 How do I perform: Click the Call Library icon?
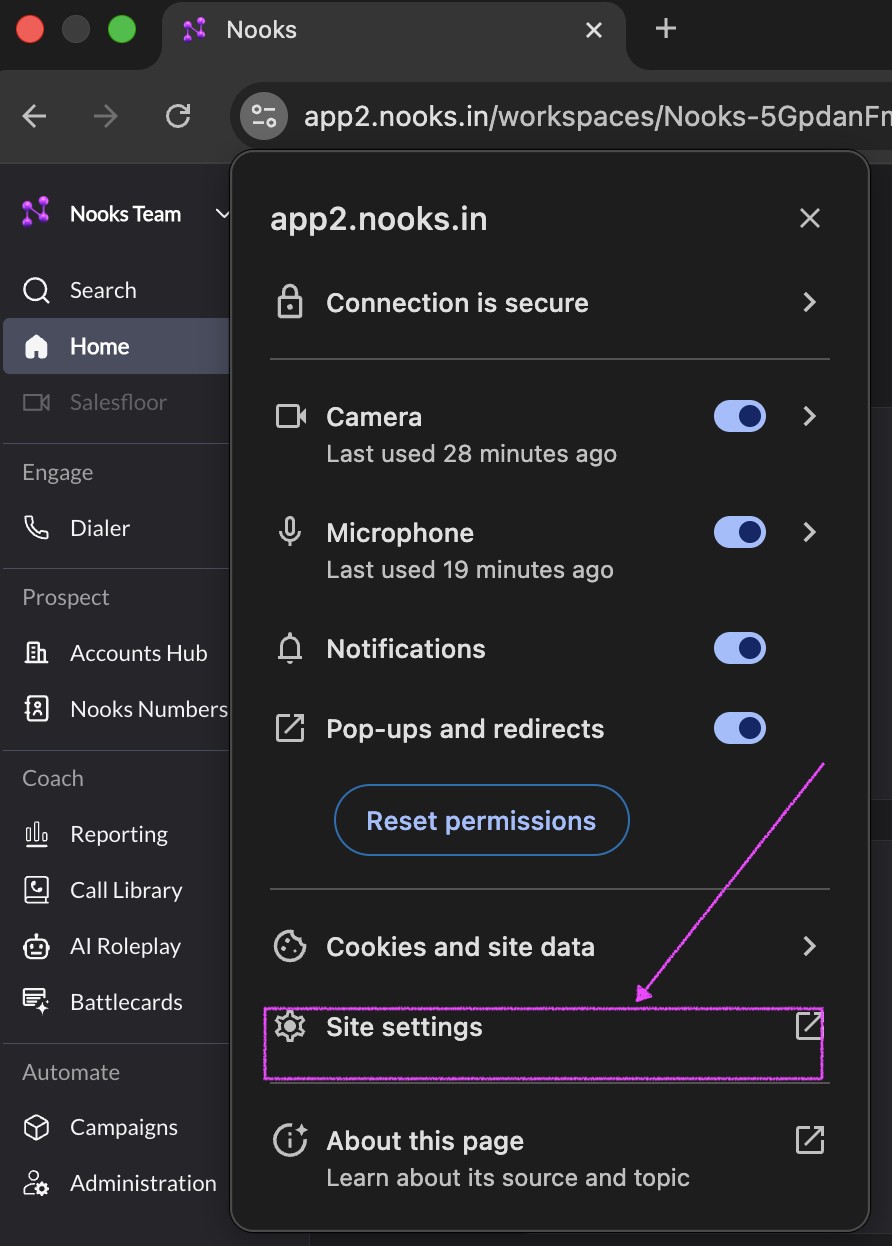point(36,890)
